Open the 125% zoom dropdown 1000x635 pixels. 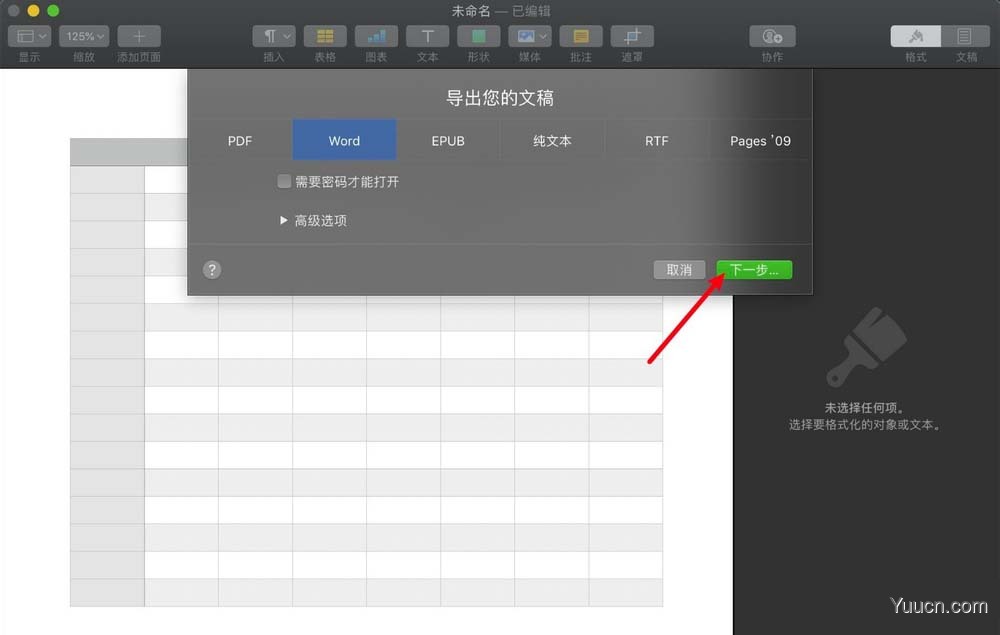(x=84, y=36)
